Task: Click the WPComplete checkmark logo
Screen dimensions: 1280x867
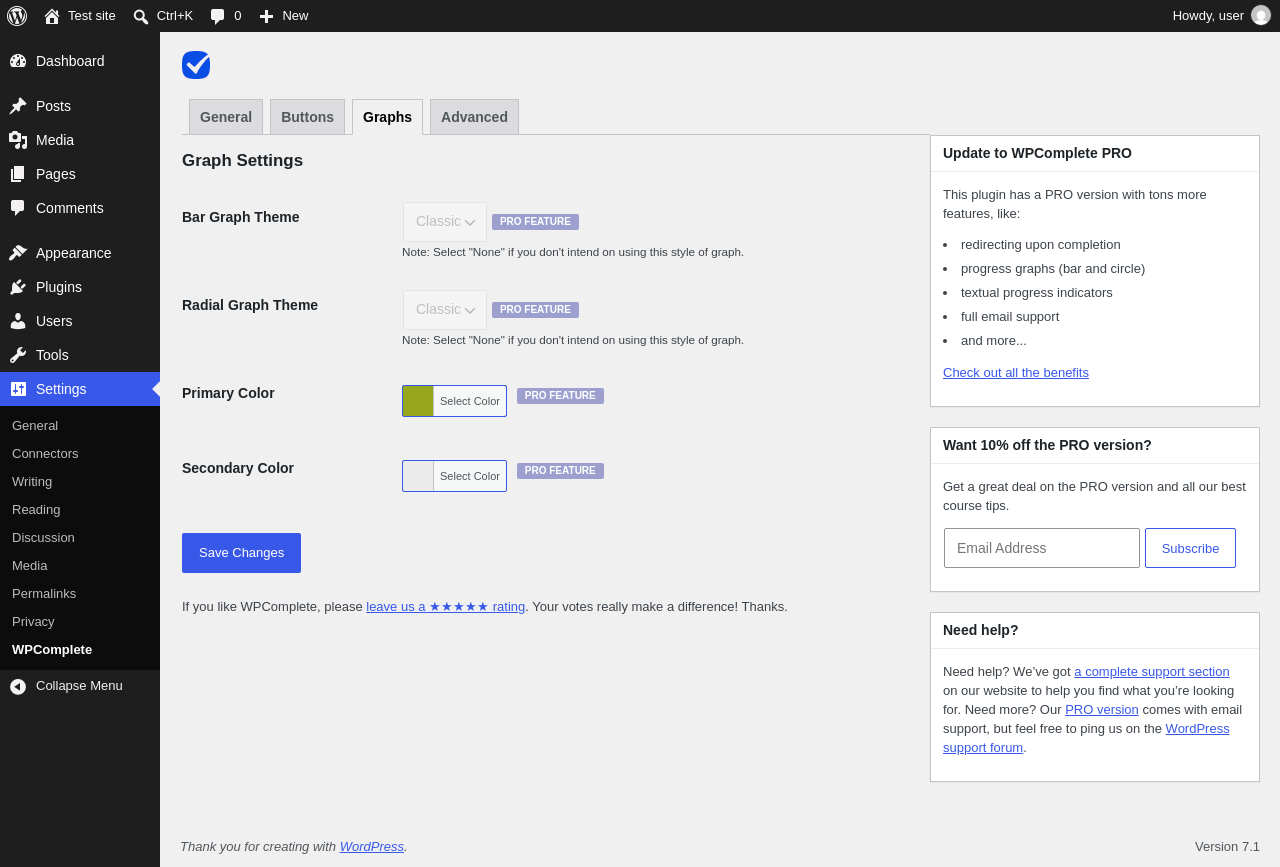Action: point(196,65)
